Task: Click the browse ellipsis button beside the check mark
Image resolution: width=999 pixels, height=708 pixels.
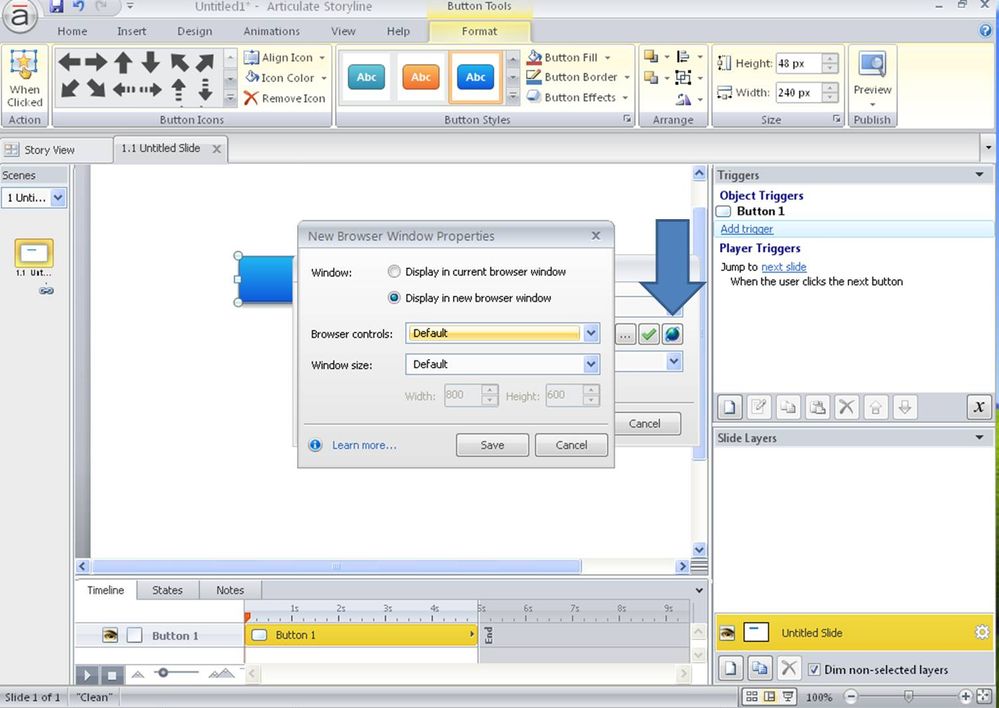Action: point(626,334)
